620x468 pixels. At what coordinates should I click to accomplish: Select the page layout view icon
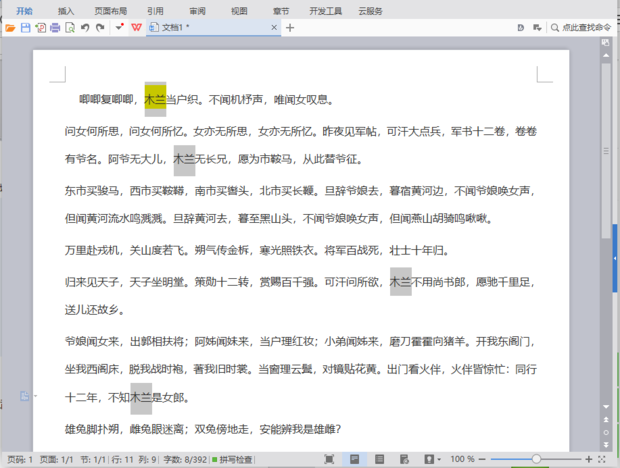(355, 459)
